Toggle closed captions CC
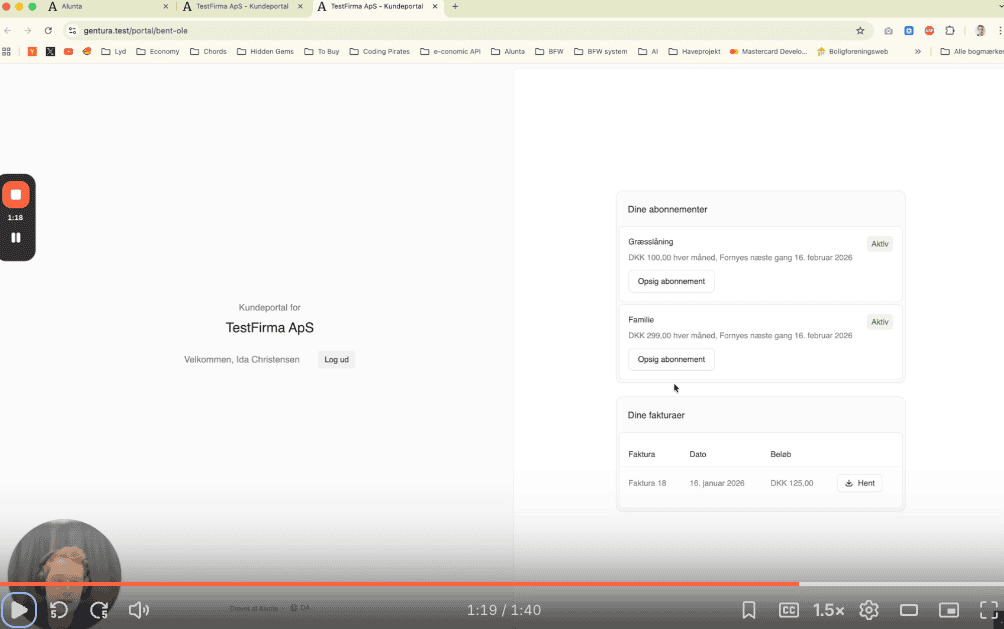The image size is (1004, 629). click(x=789, y=610)
